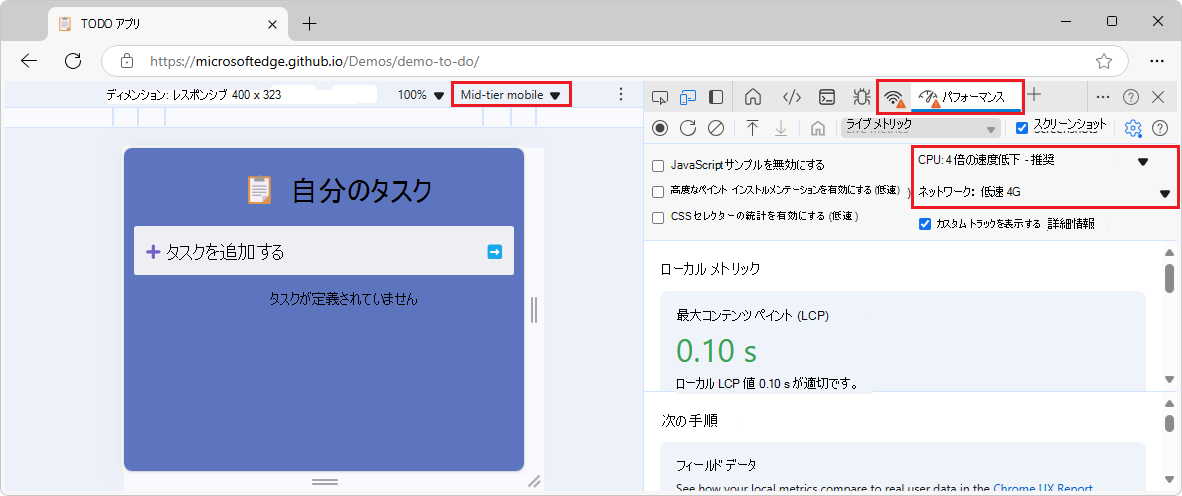This screenshot has height=496, width=1182.
Task: Toggle the スクリーンショット checkbox
Action: 1022,127
